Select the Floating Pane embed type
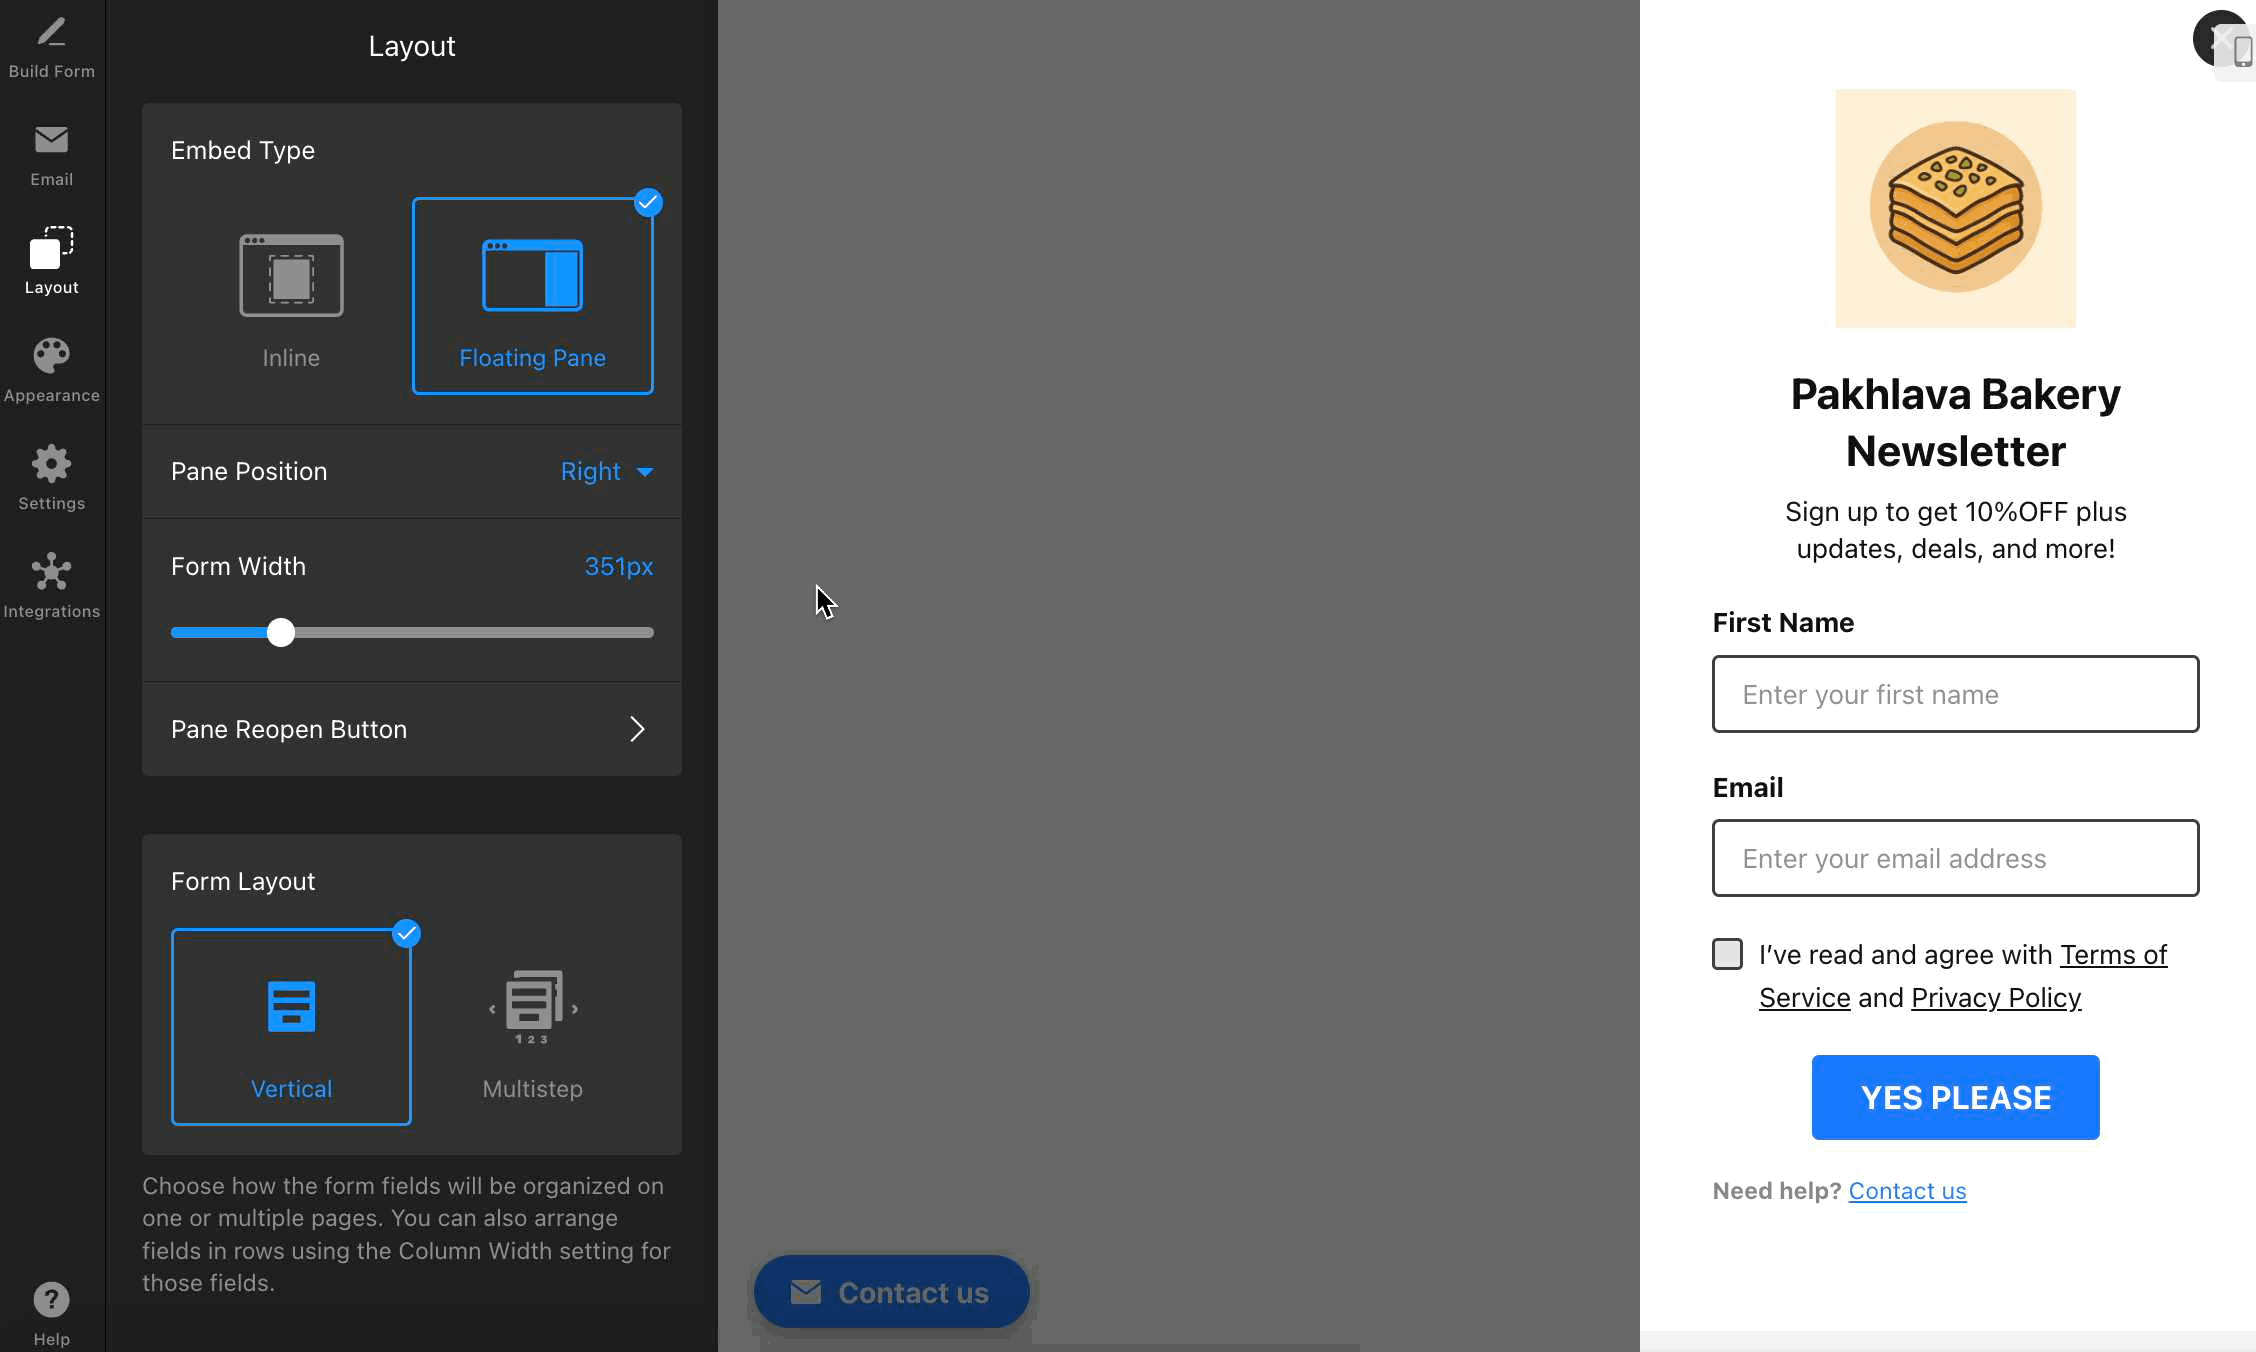The height and width of the screenshot is (1352, 2256). (x=532, y=296)
